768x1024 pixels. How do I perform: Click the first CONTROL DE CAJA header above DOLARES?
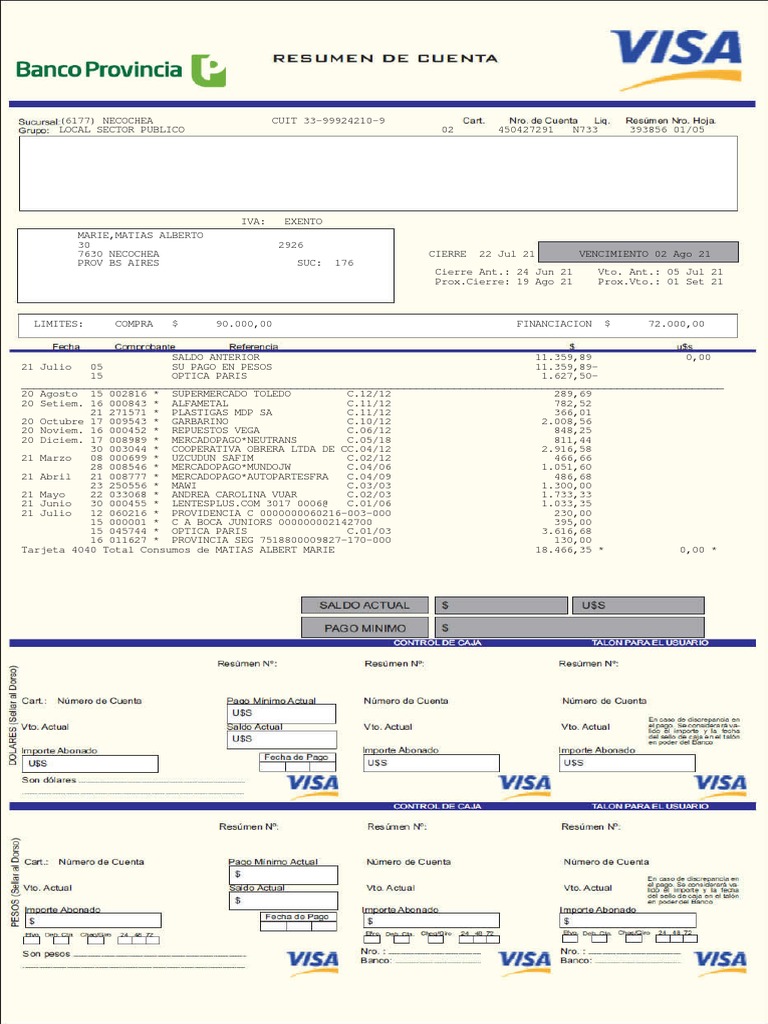coord(437,643)
